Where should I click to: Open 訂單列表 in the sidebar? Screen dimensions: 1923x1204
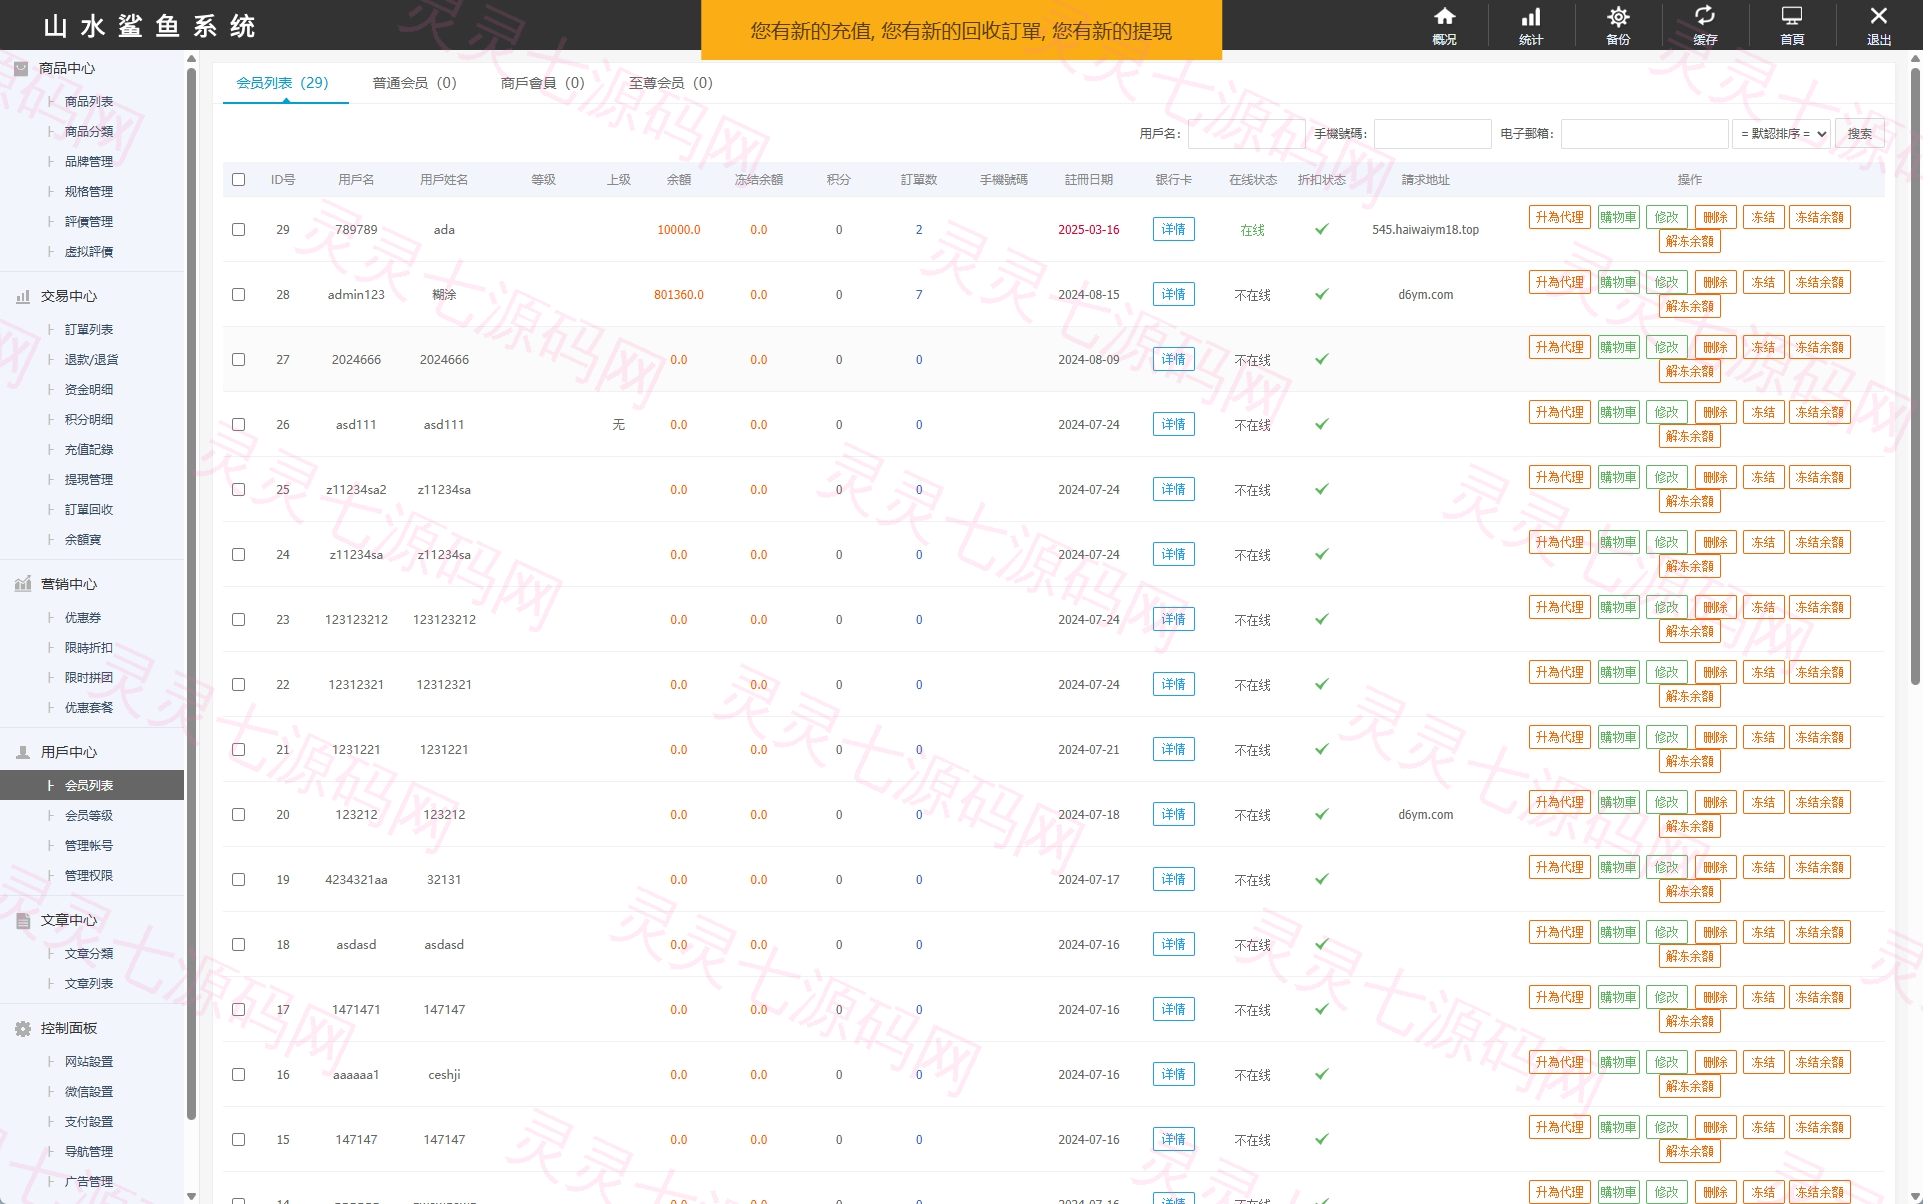89,329
